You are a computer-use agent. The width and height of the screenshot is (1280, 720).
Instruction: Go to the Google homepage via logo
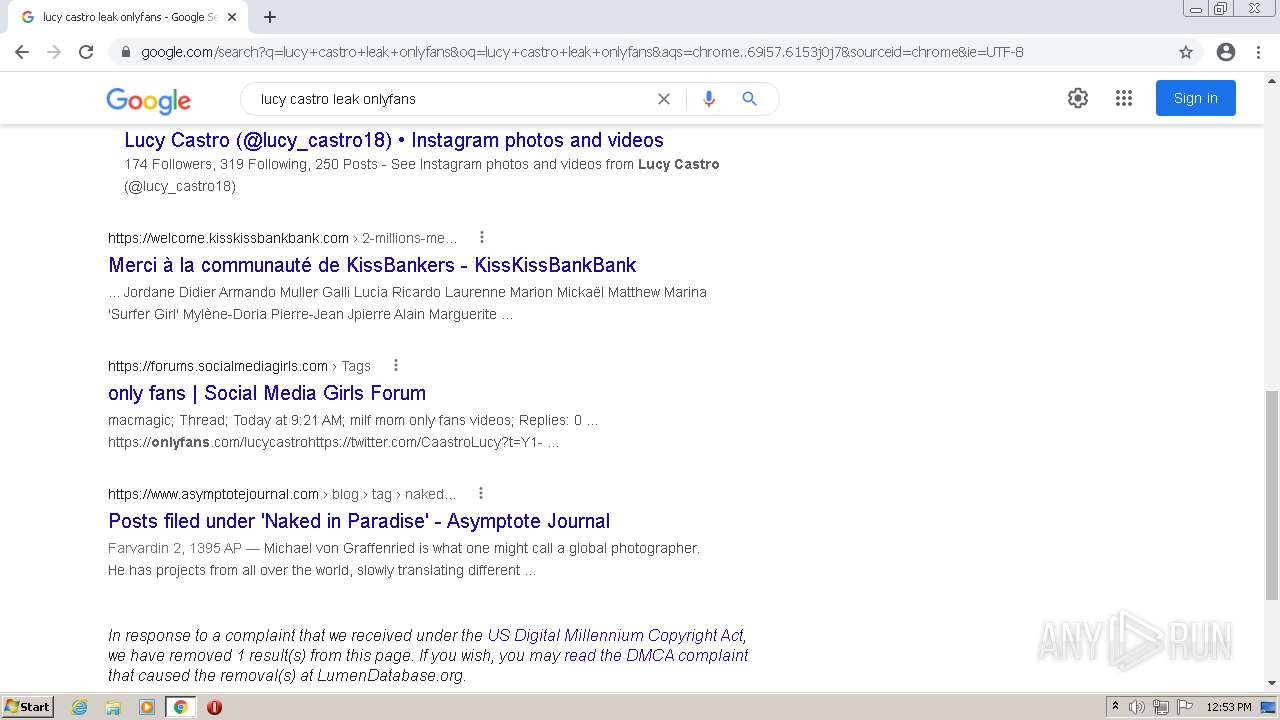coord(148,100)
